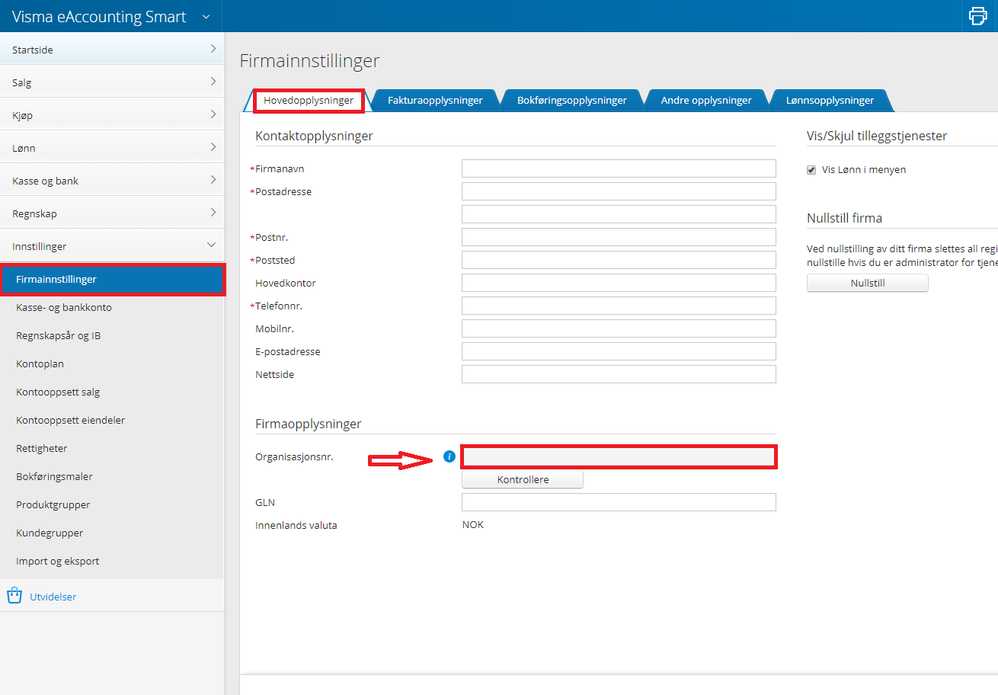This screenshot has height=695, width=998.
Task: Click the Poststed input field
Action: 619,260
